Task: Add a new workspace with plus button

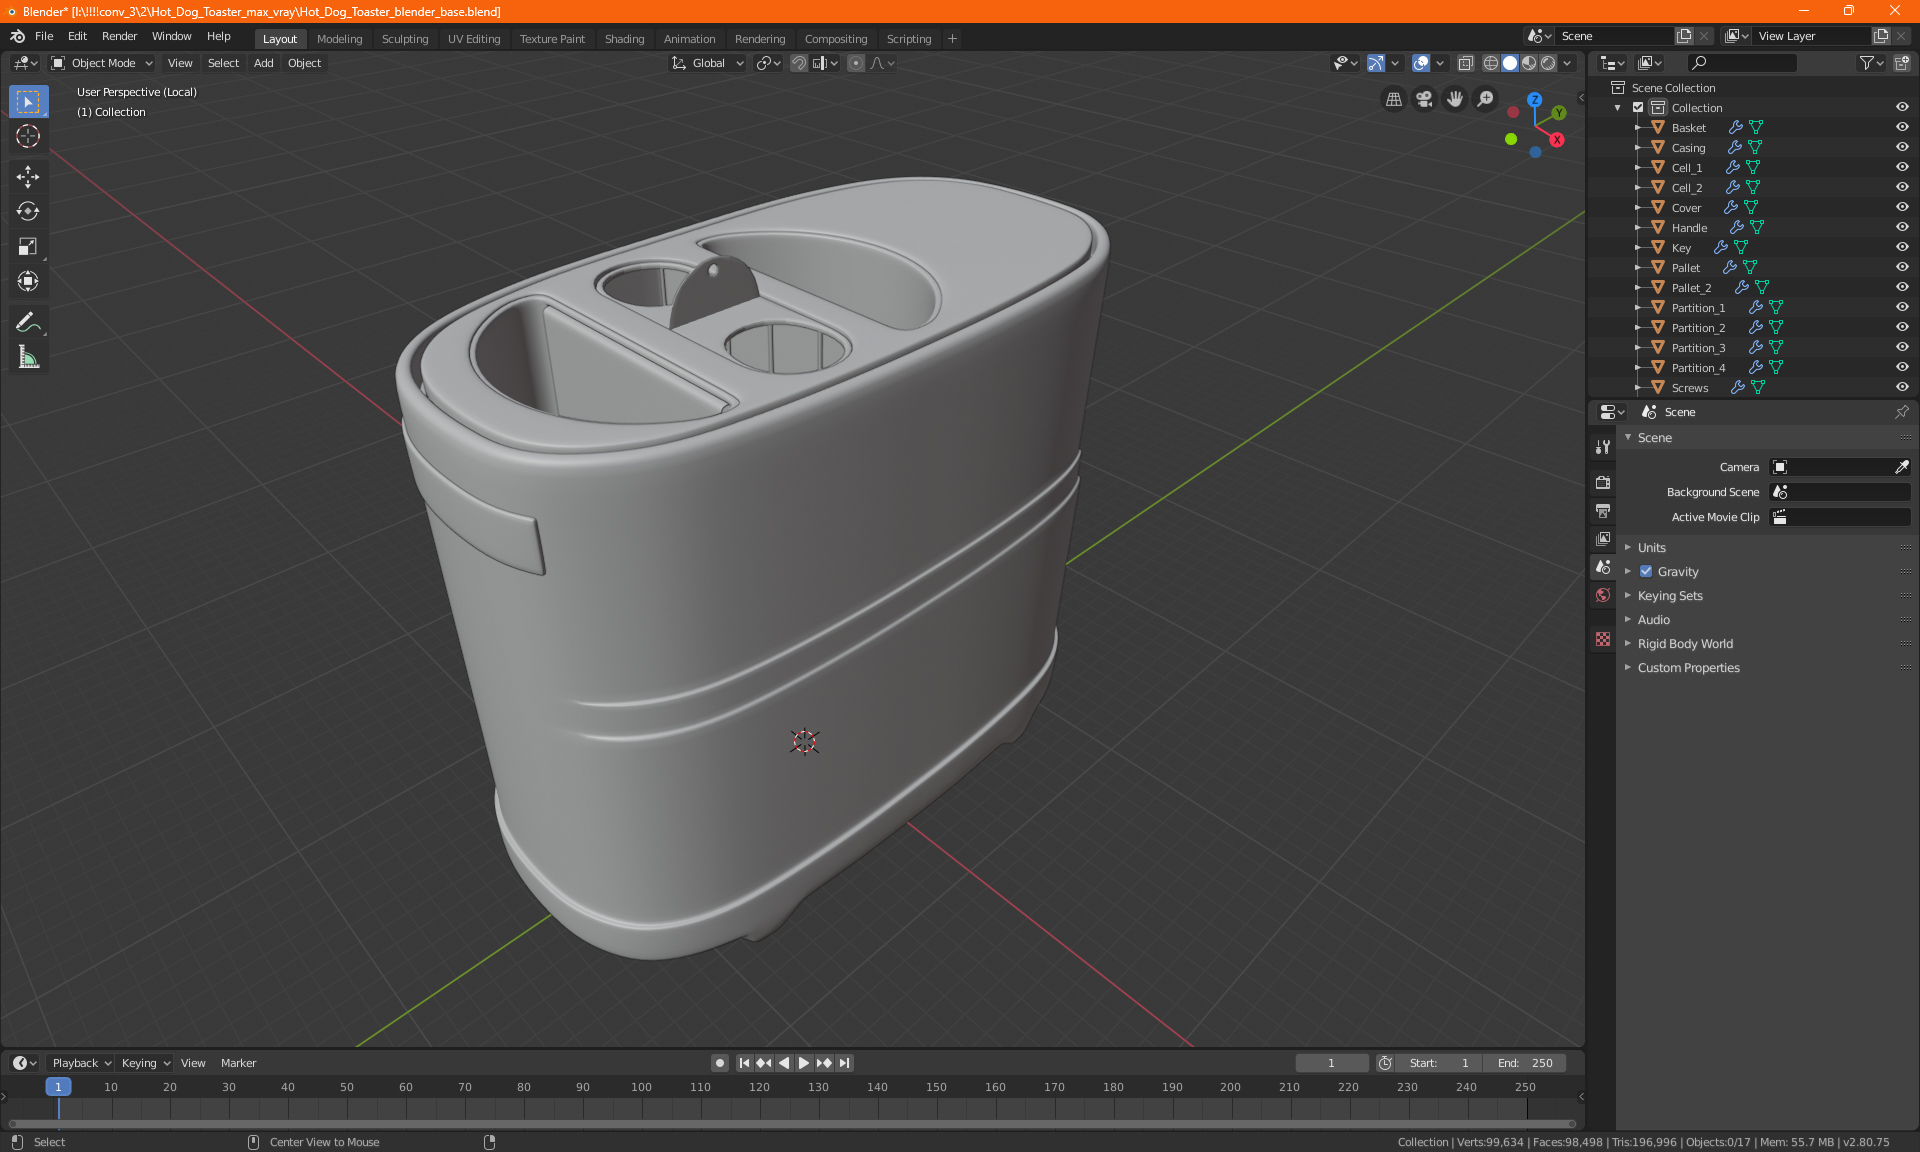Action: pos(952,39)
